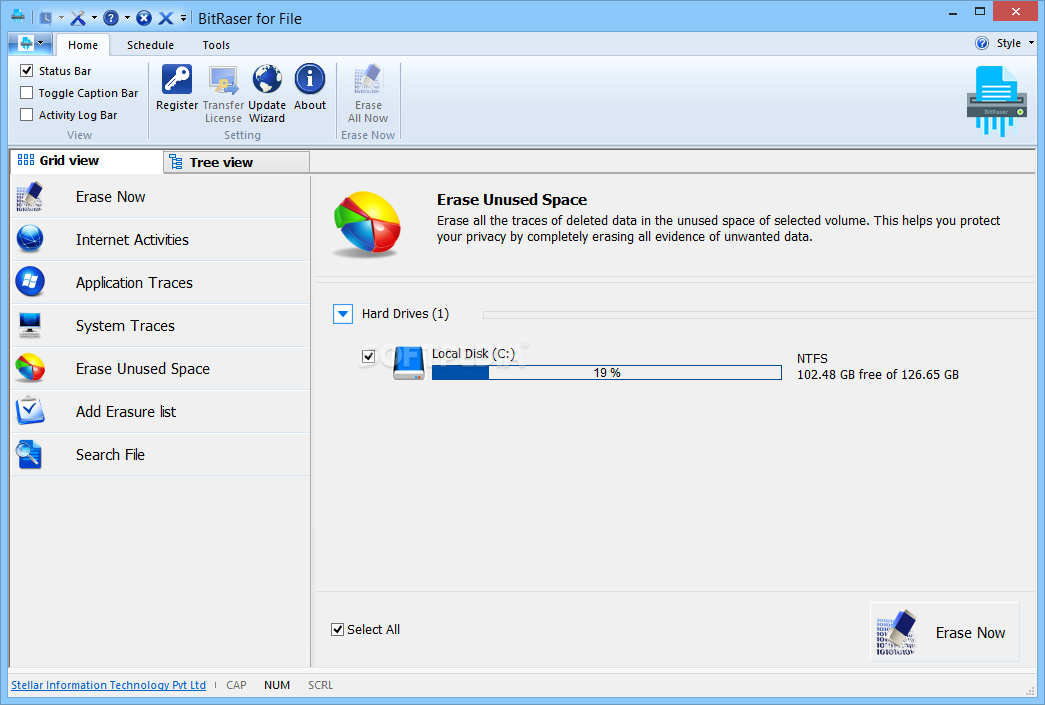Click the Register key icon

177,79
